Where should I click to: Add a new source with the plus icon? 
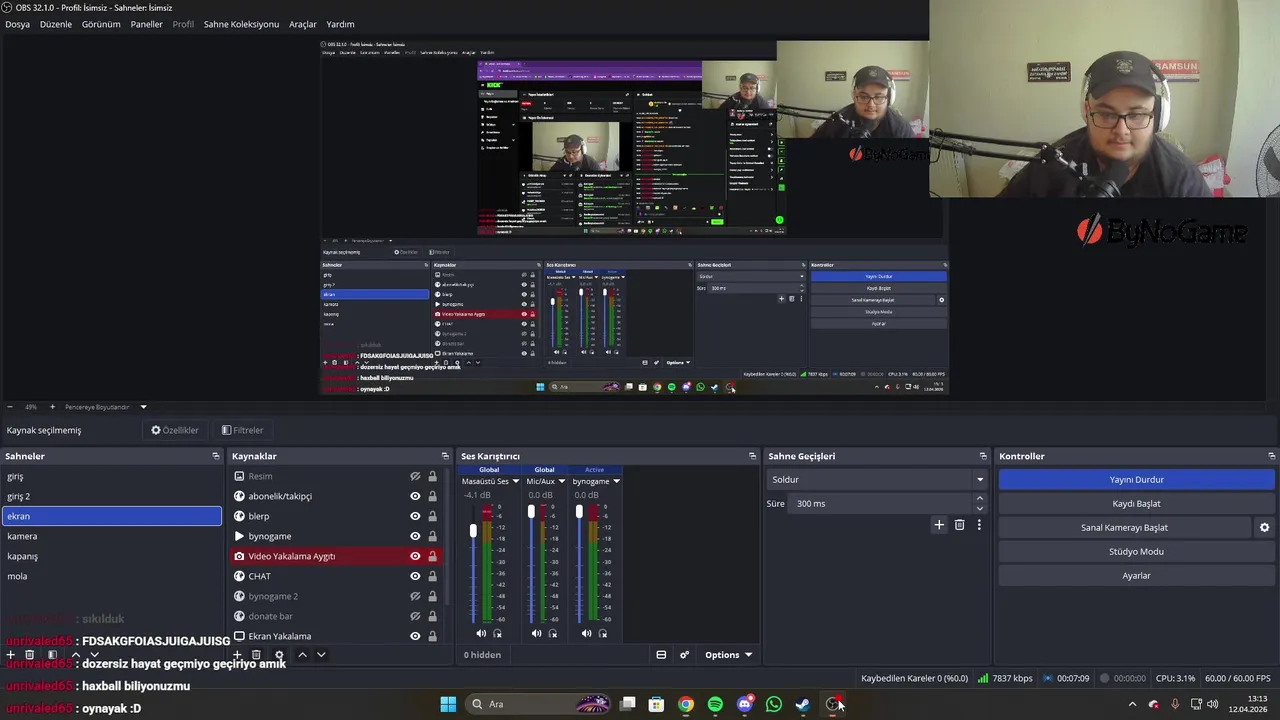[237, 655]
